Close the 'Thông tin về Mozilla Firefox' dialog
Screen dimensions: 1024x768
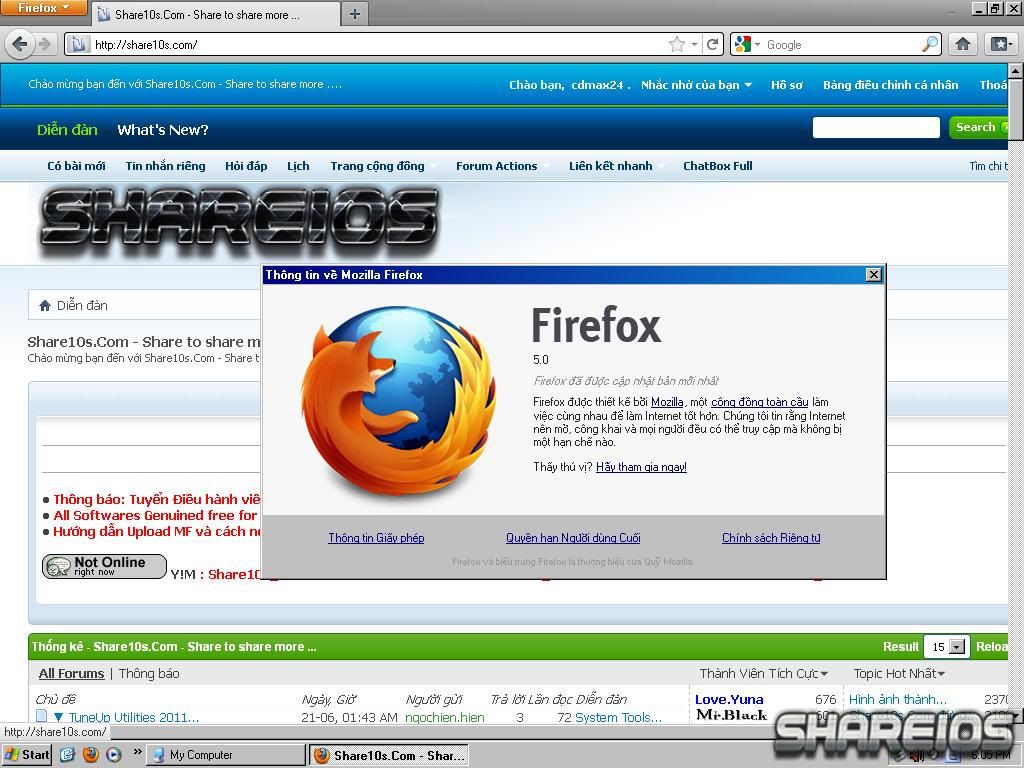[873, 274]
